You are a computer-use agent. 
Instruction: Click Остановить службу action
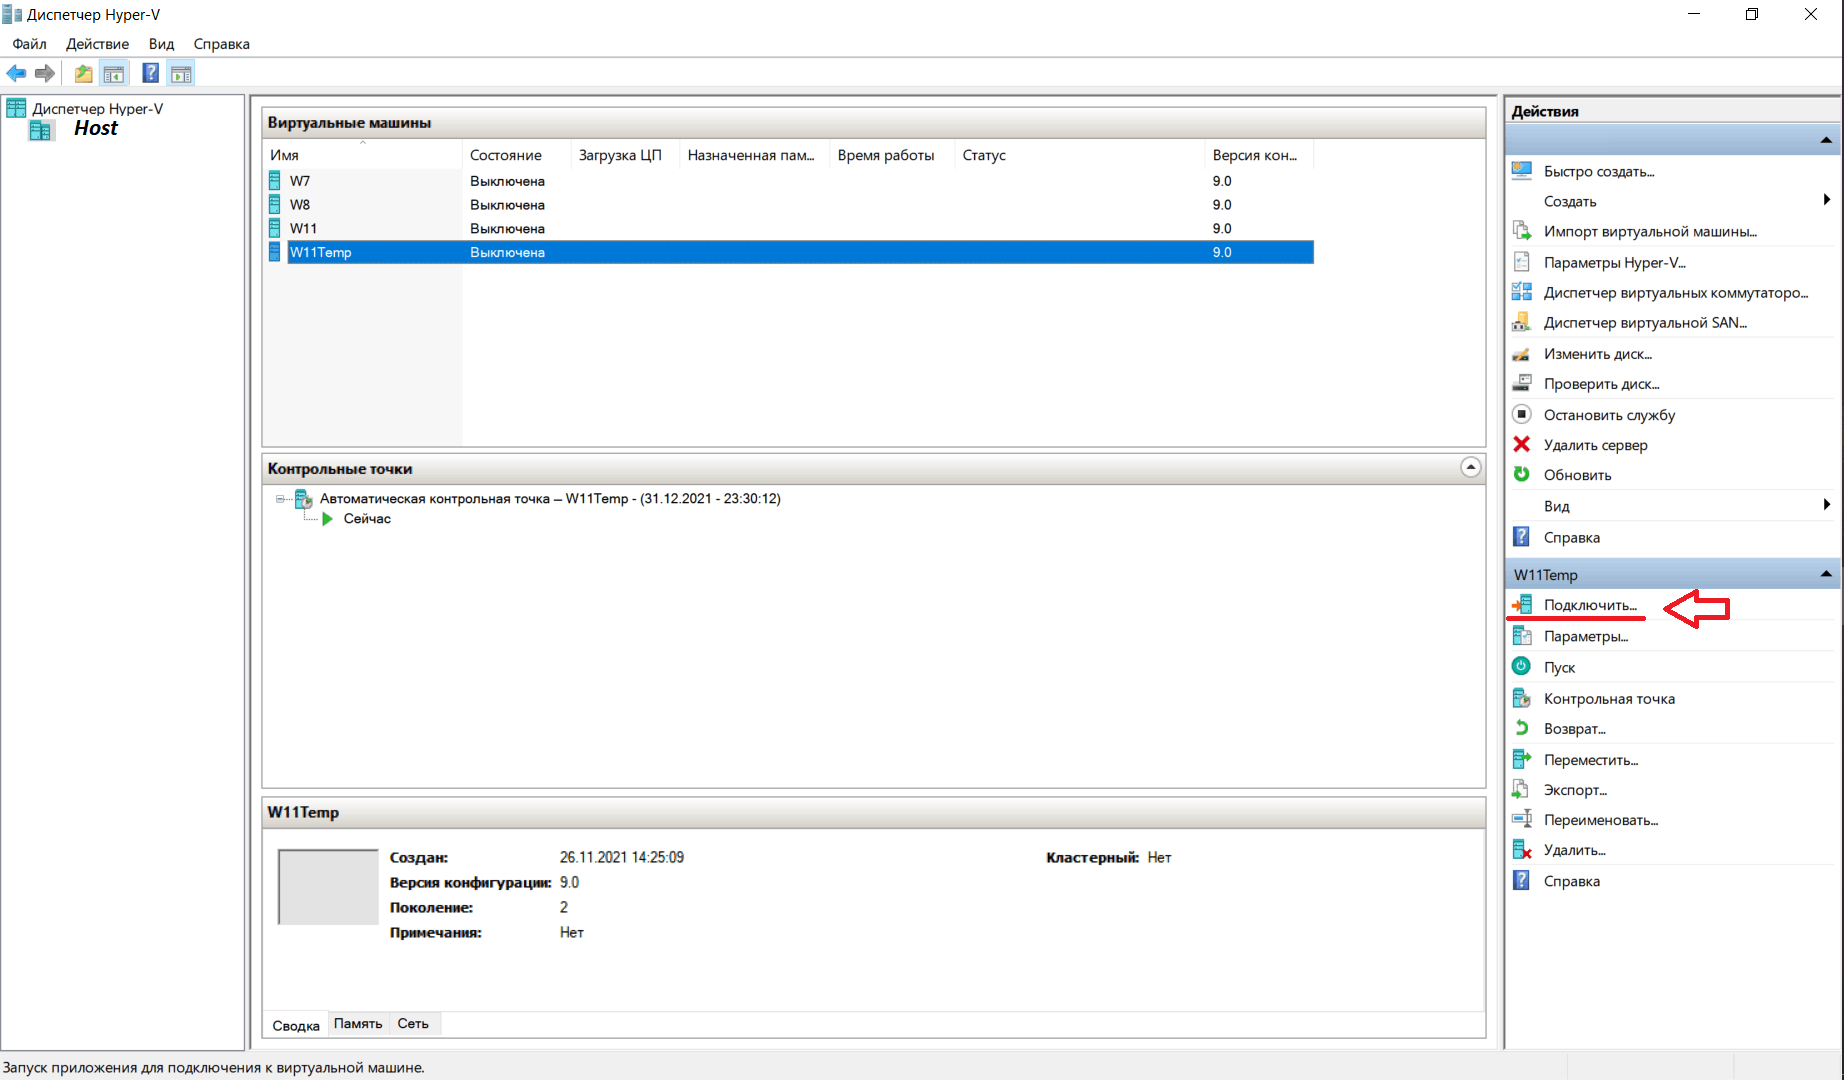(x=1609, y=415)
